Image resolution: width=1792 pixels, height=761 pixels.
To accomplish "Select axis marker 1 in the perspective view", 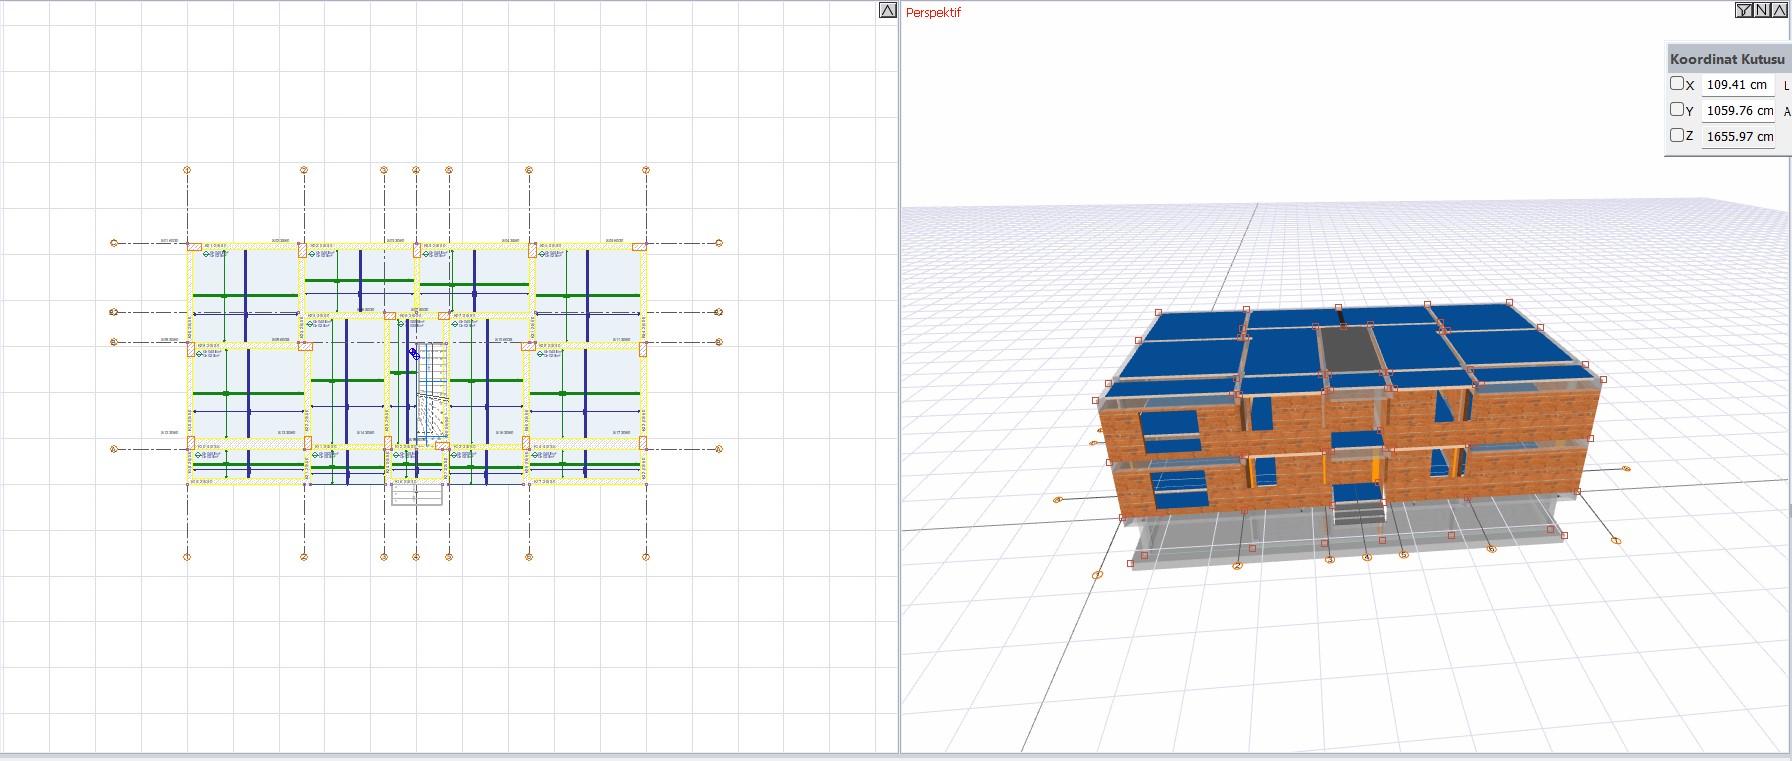I will pyautogui.click(x=1616, y=540).
